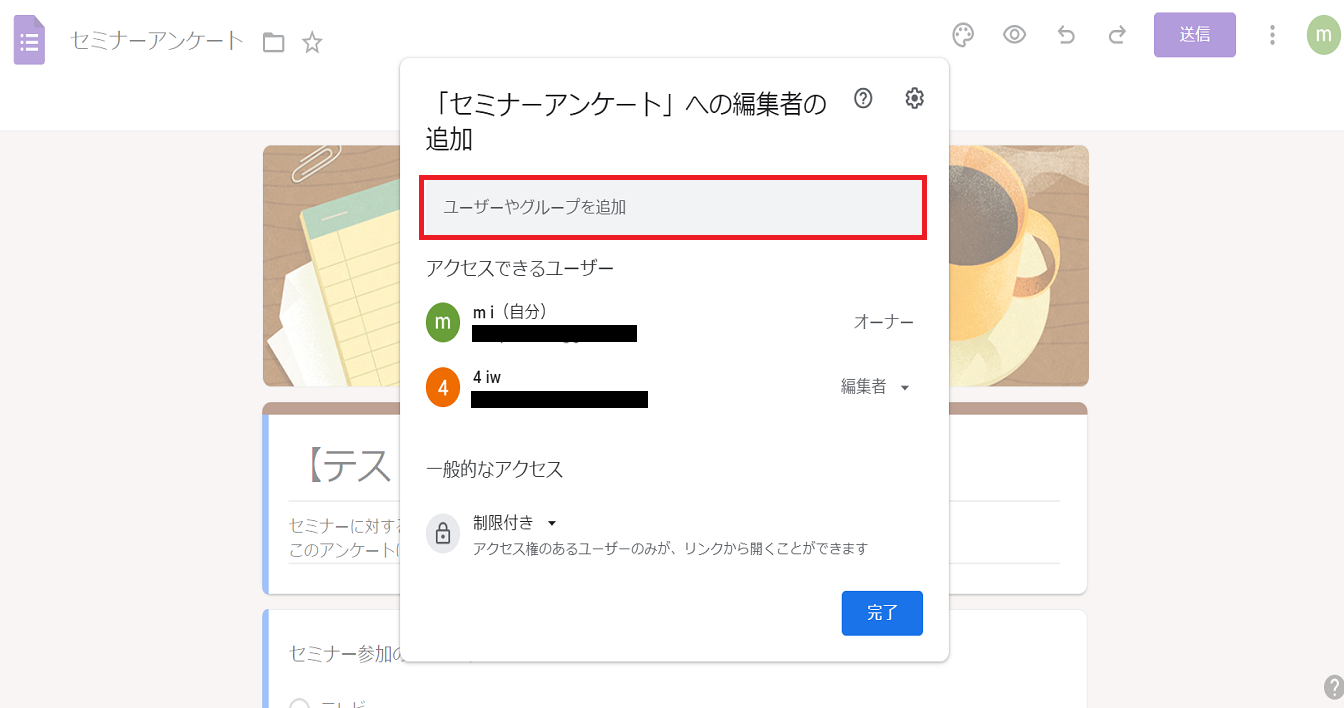Click the 送信 send button
Screen dimensions: 1344x708
tap(1194, 35)
